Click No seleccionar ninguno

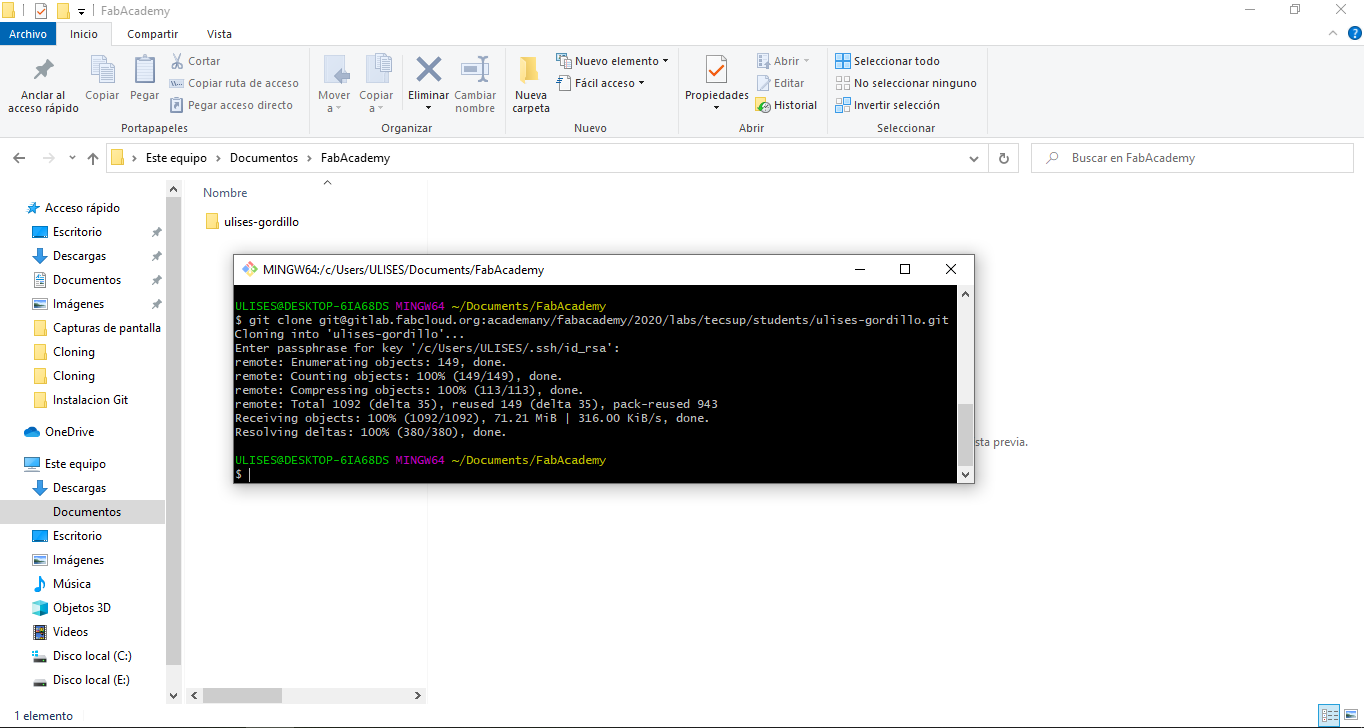pos(906,83)
